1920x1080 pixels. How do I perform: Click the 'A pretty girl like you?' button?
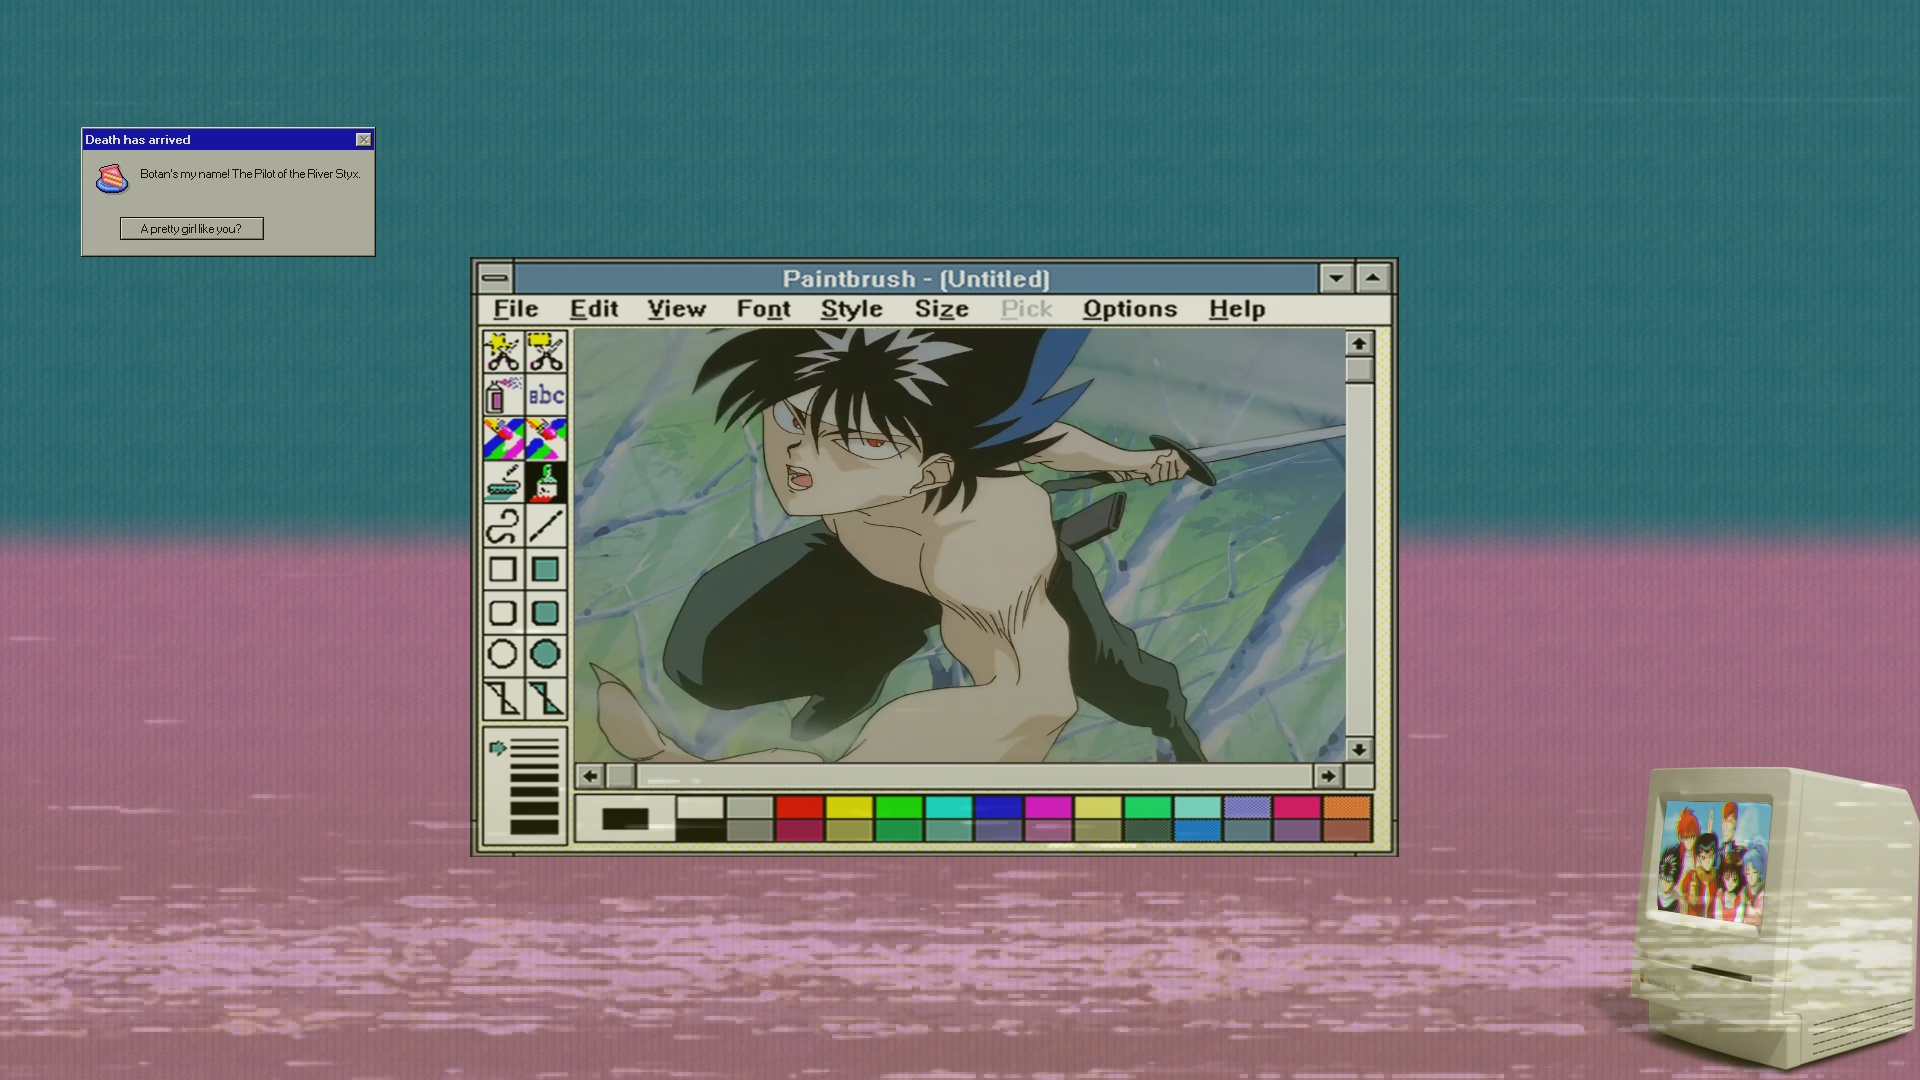coord(191,229)
